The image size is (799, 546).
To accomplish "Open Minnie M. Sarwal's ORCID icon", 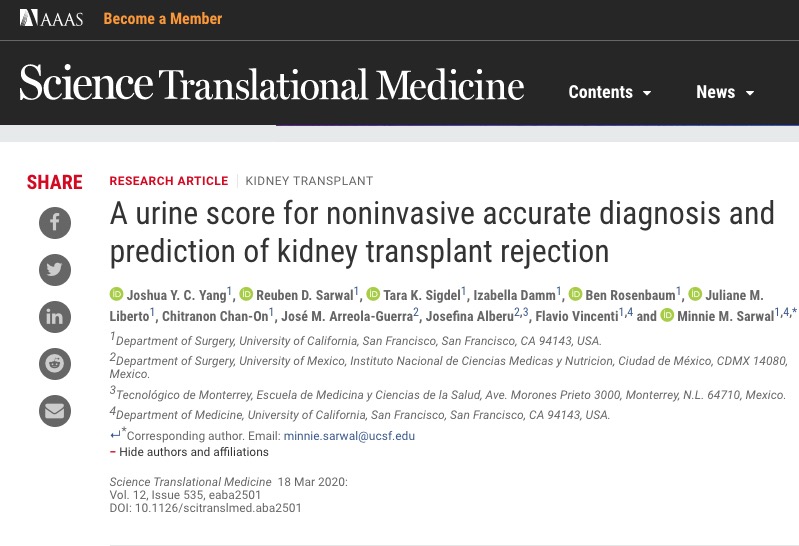I will pos(667,316).
